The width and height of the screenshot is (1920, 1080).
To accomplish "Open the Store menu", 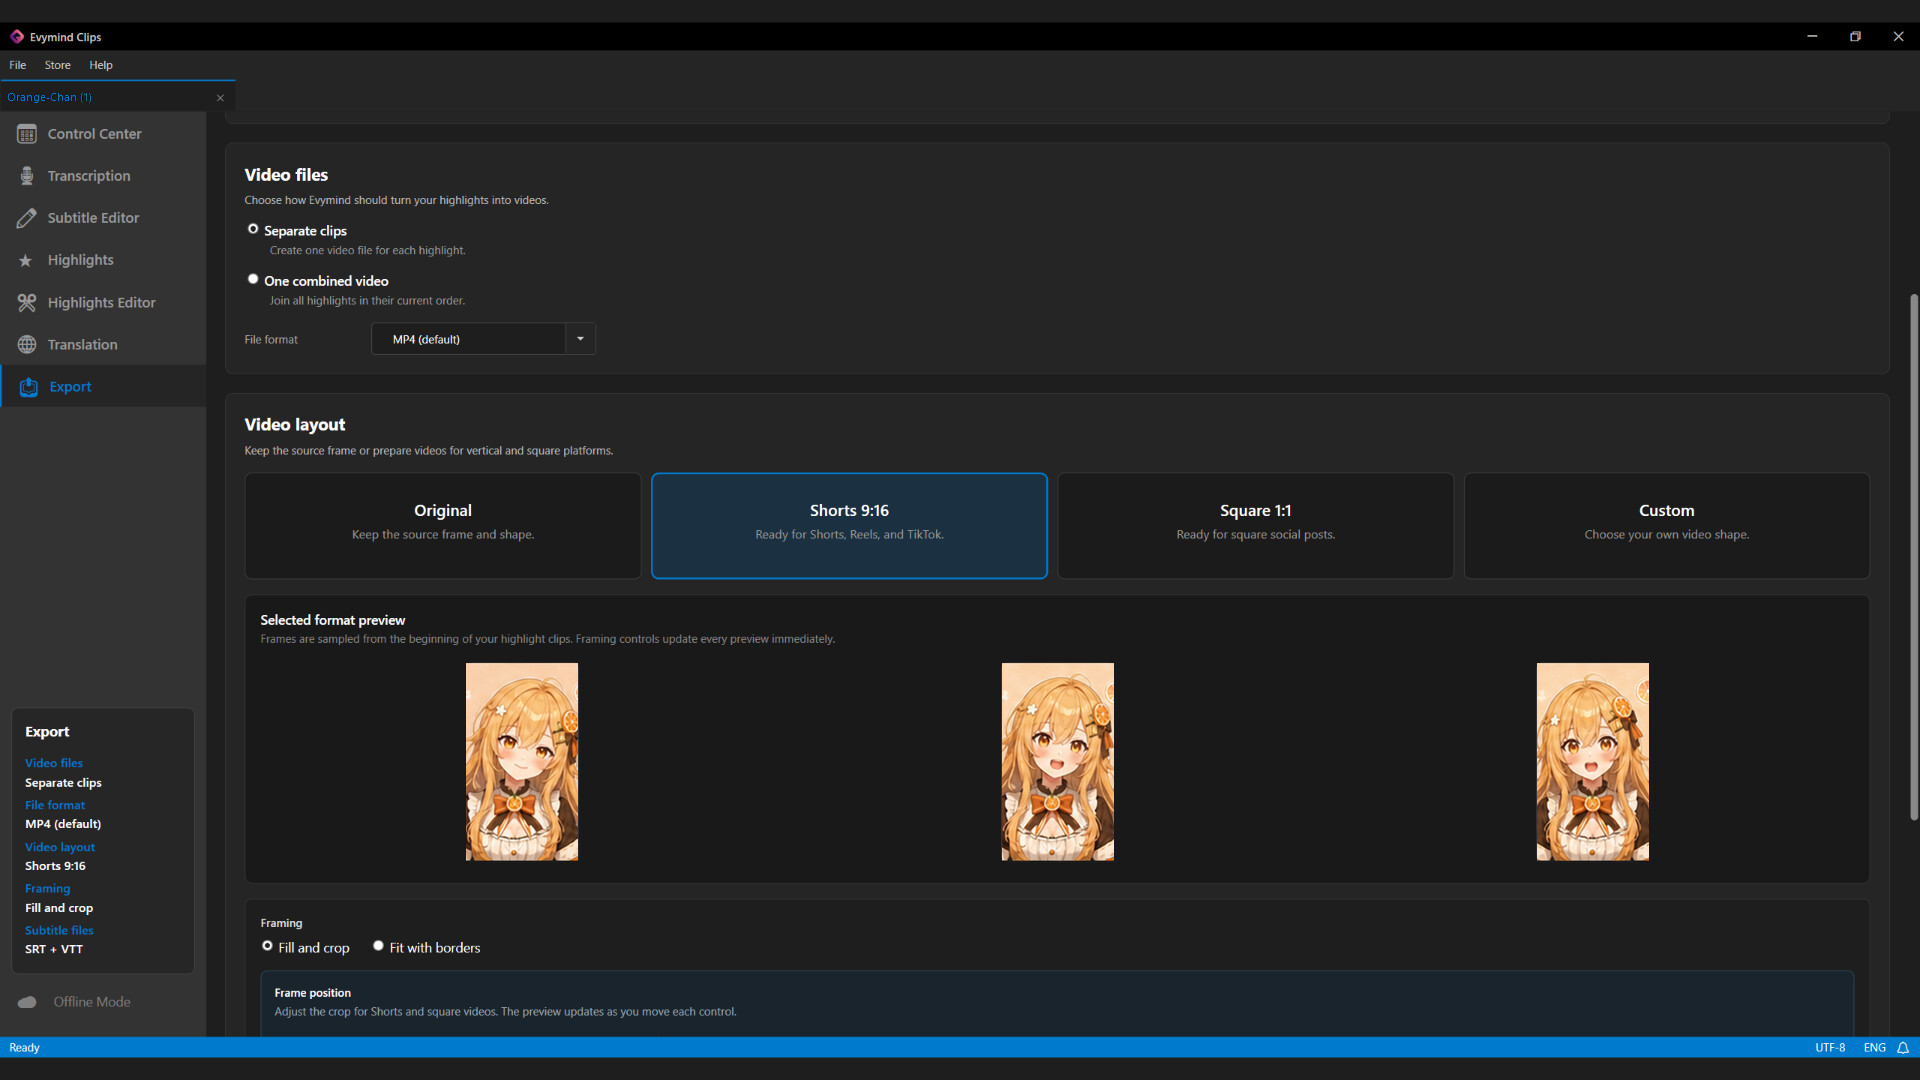I will (x=58, y=65).
